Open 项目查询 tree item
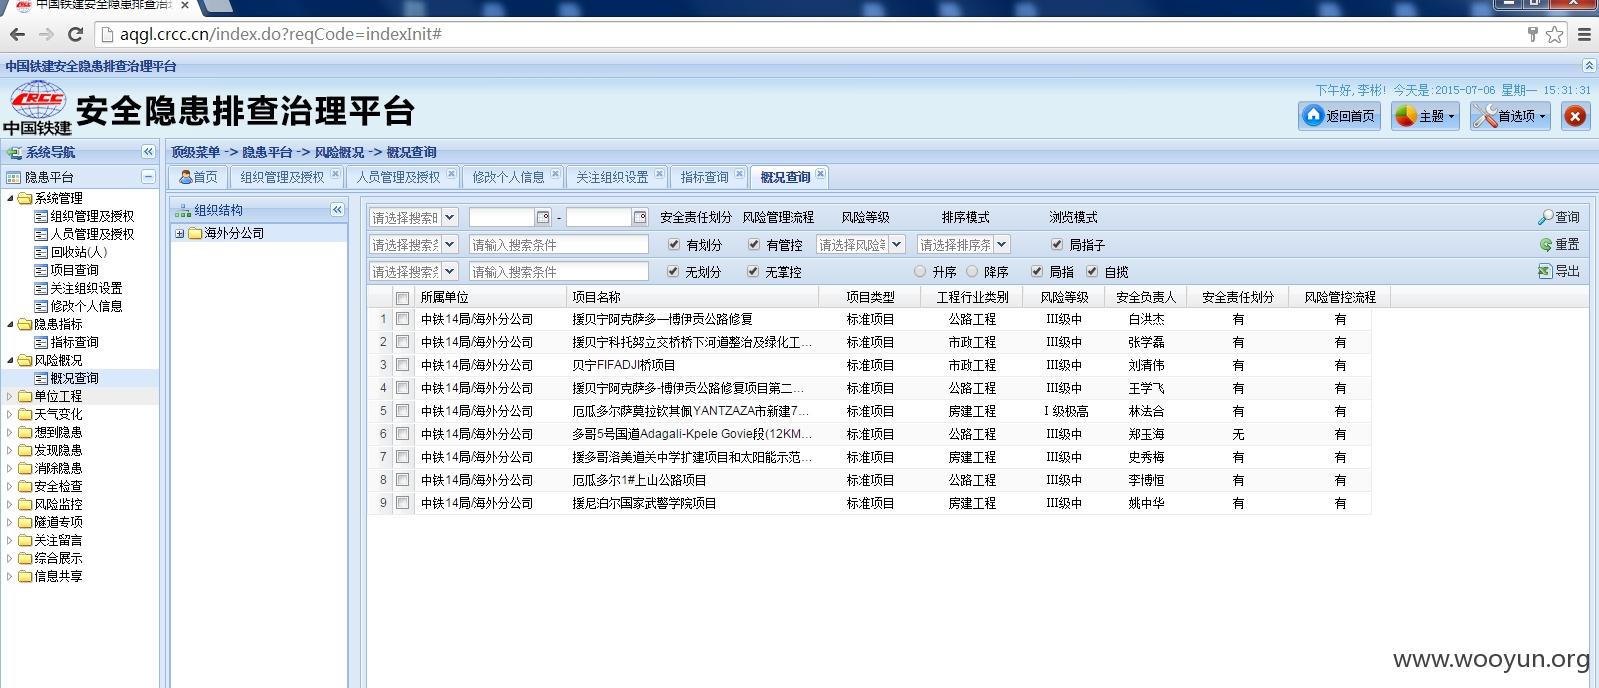1599x688 pixels. coord(74,270)
